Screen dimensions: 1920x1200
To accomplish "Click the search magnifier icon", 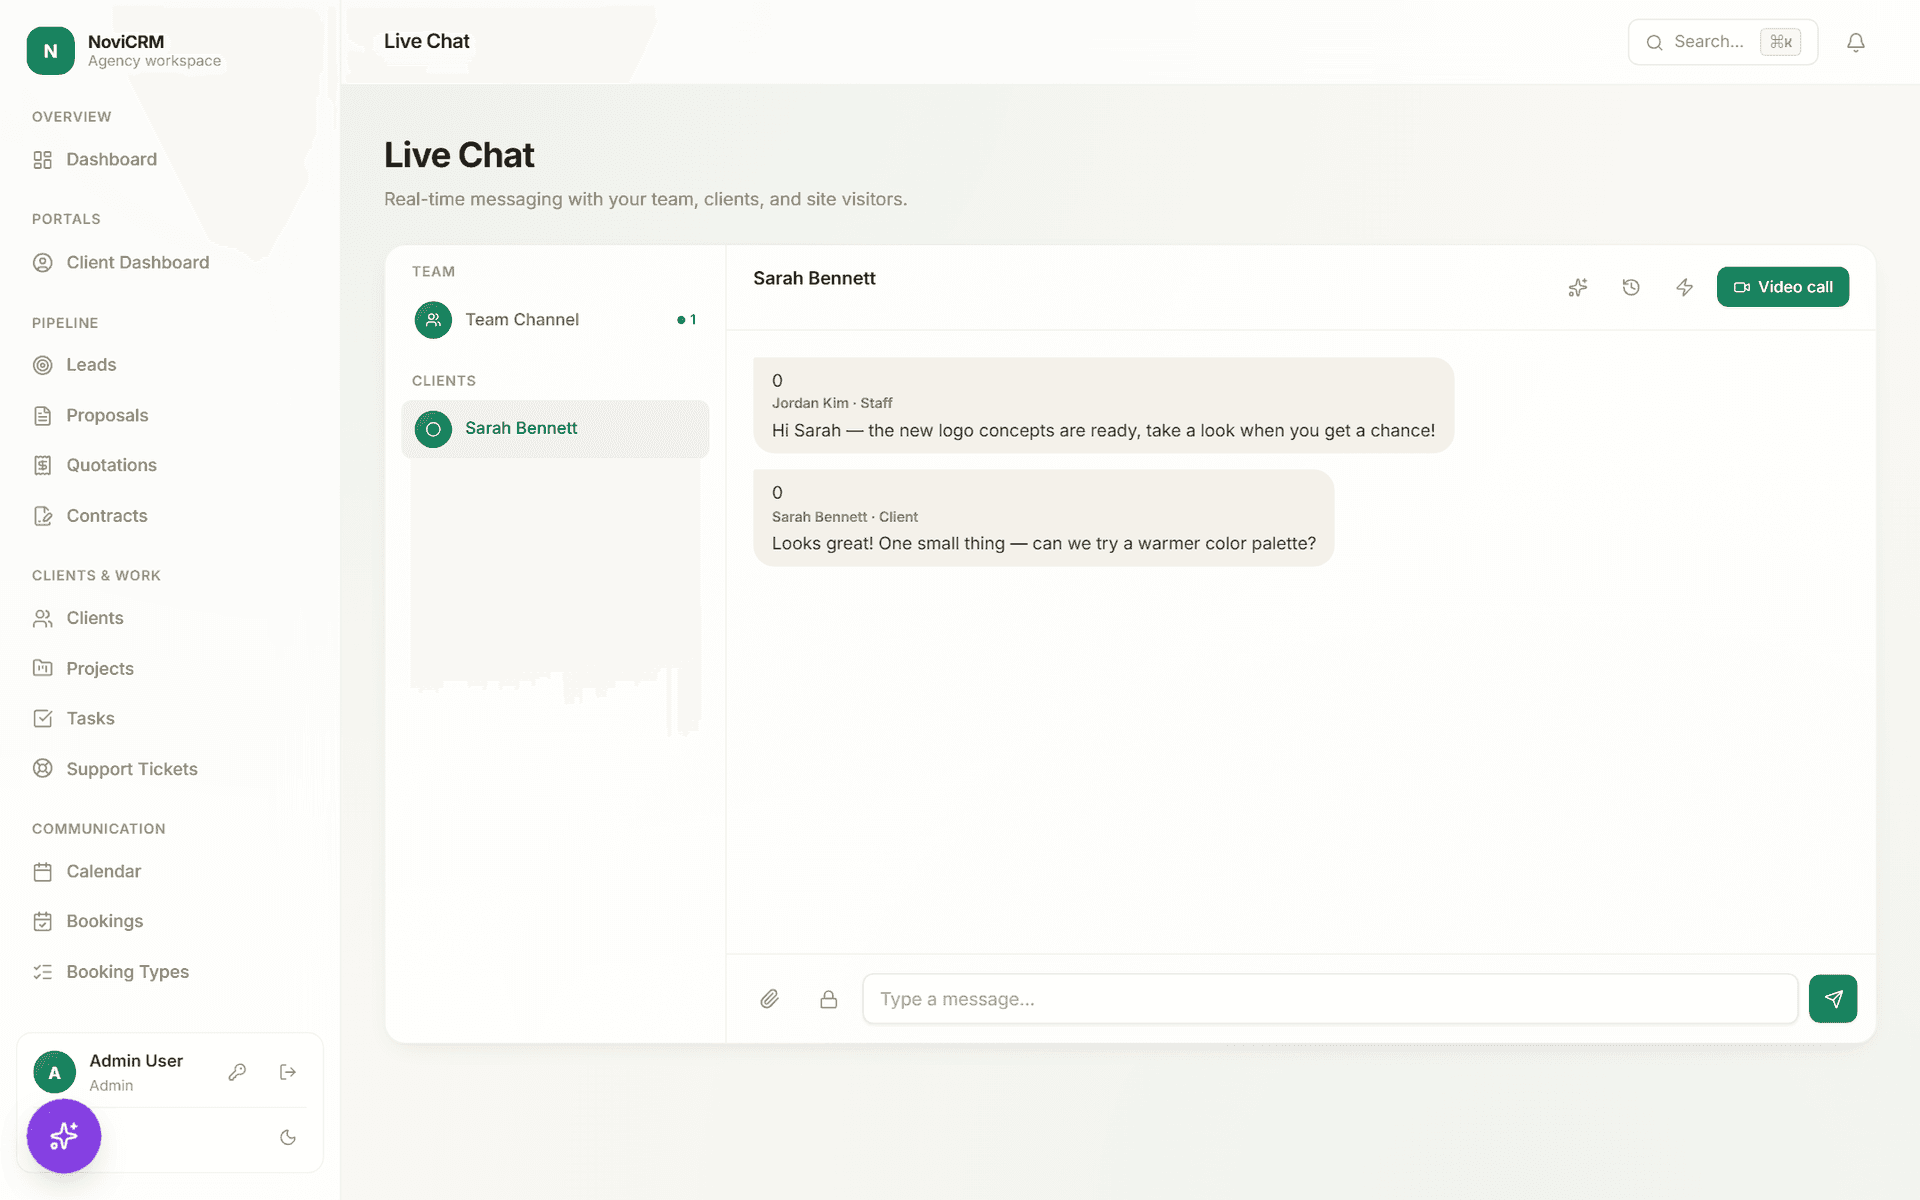I will 1654,42.
